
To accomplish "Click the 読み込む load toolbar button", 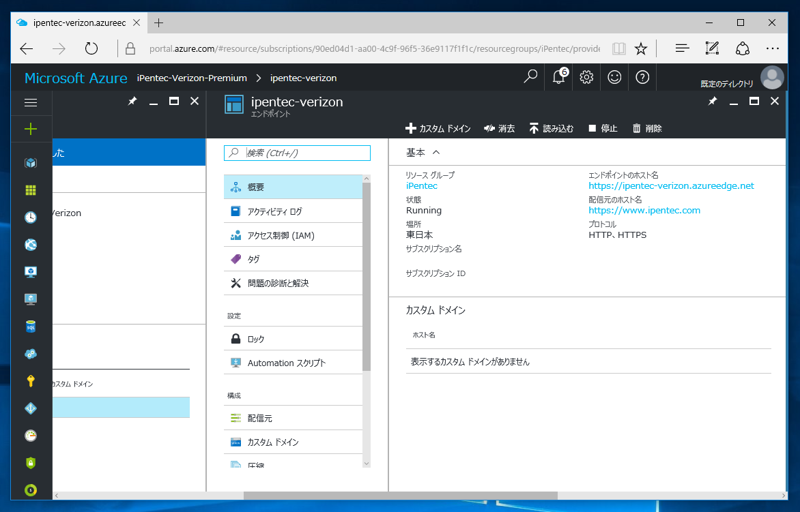I will [551, 129].
